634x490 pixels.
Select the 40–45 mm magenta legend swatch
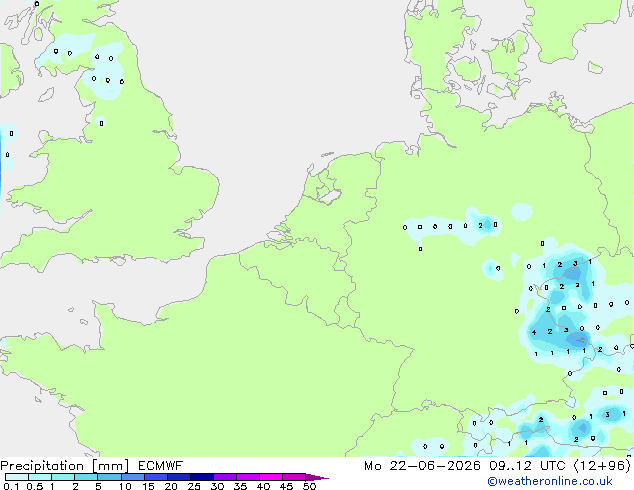coord(271,477)
